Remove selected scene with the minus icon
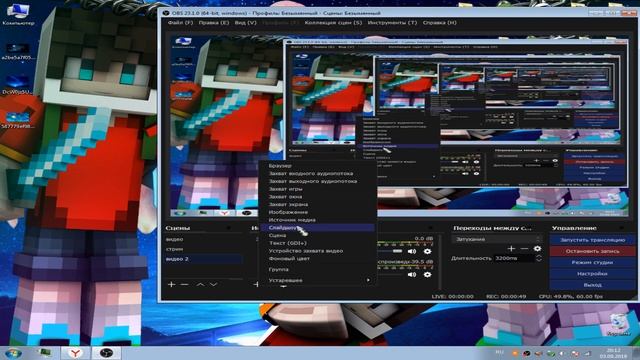 pyautogui.click(x=184, y=284)
